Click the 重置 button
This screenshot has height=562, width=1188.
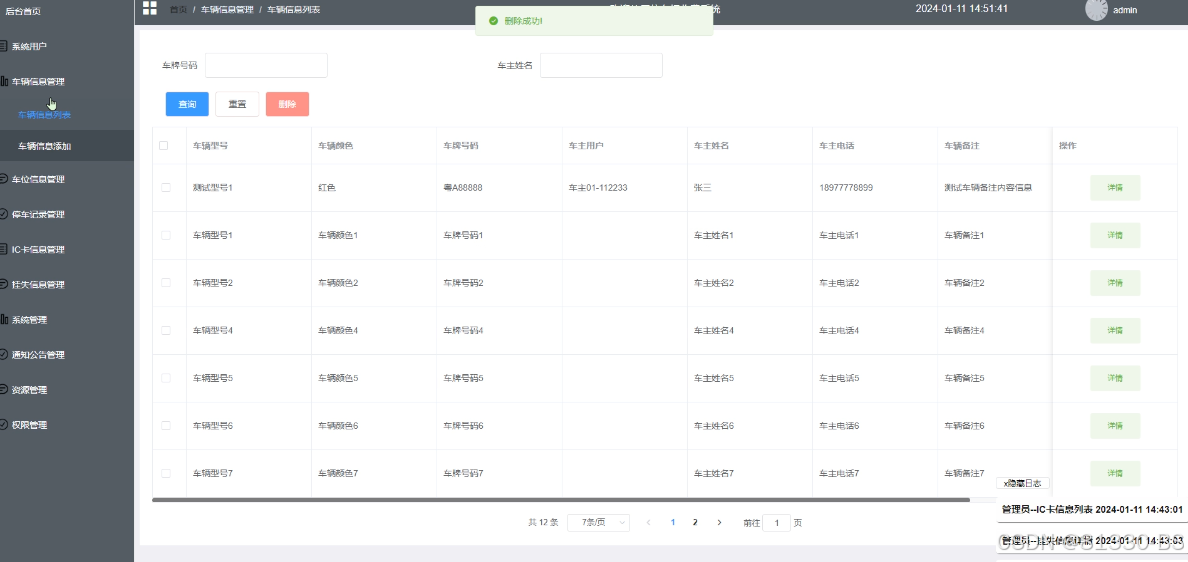point(237,104)
